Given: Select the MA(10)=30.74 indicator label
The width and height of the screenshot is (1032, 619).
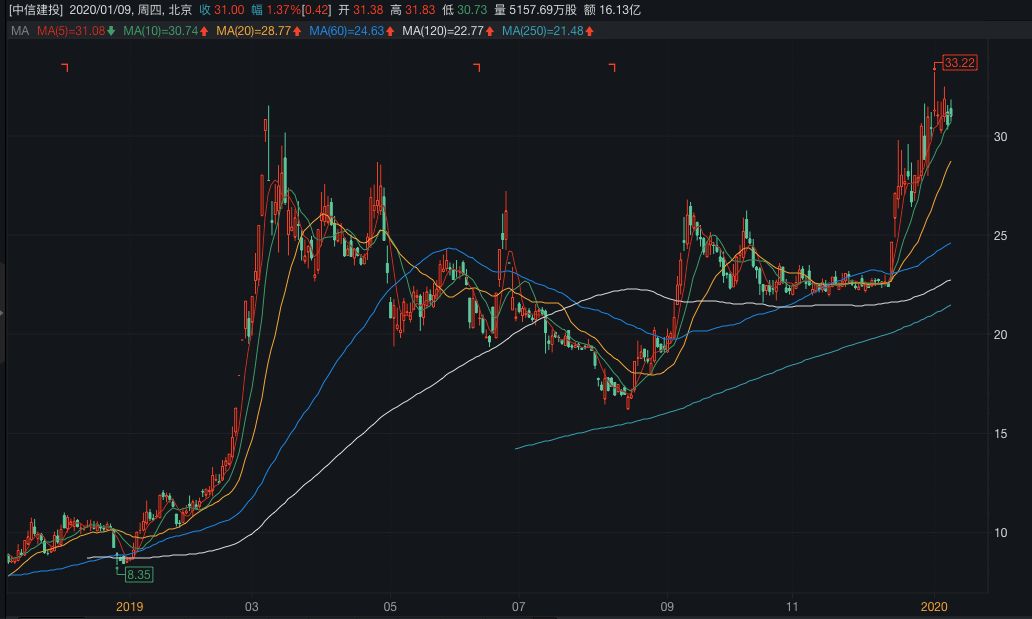Looking at the screenshot, I should (x=161, y=31).
